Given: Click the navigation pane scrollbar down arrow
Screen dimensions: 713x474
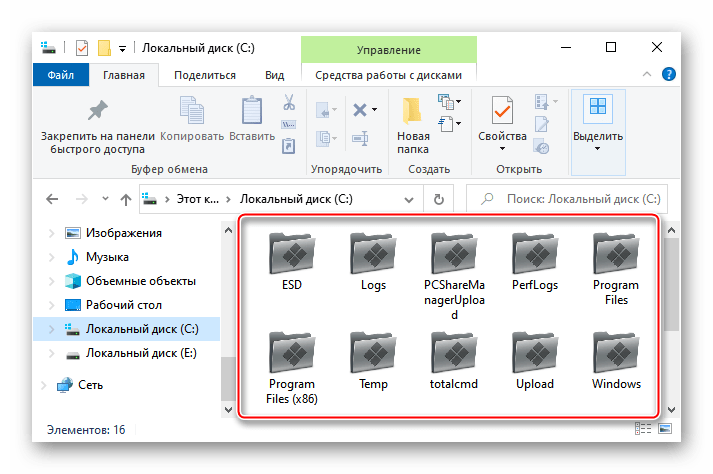Looking at the screenshot, I should 228,409.
